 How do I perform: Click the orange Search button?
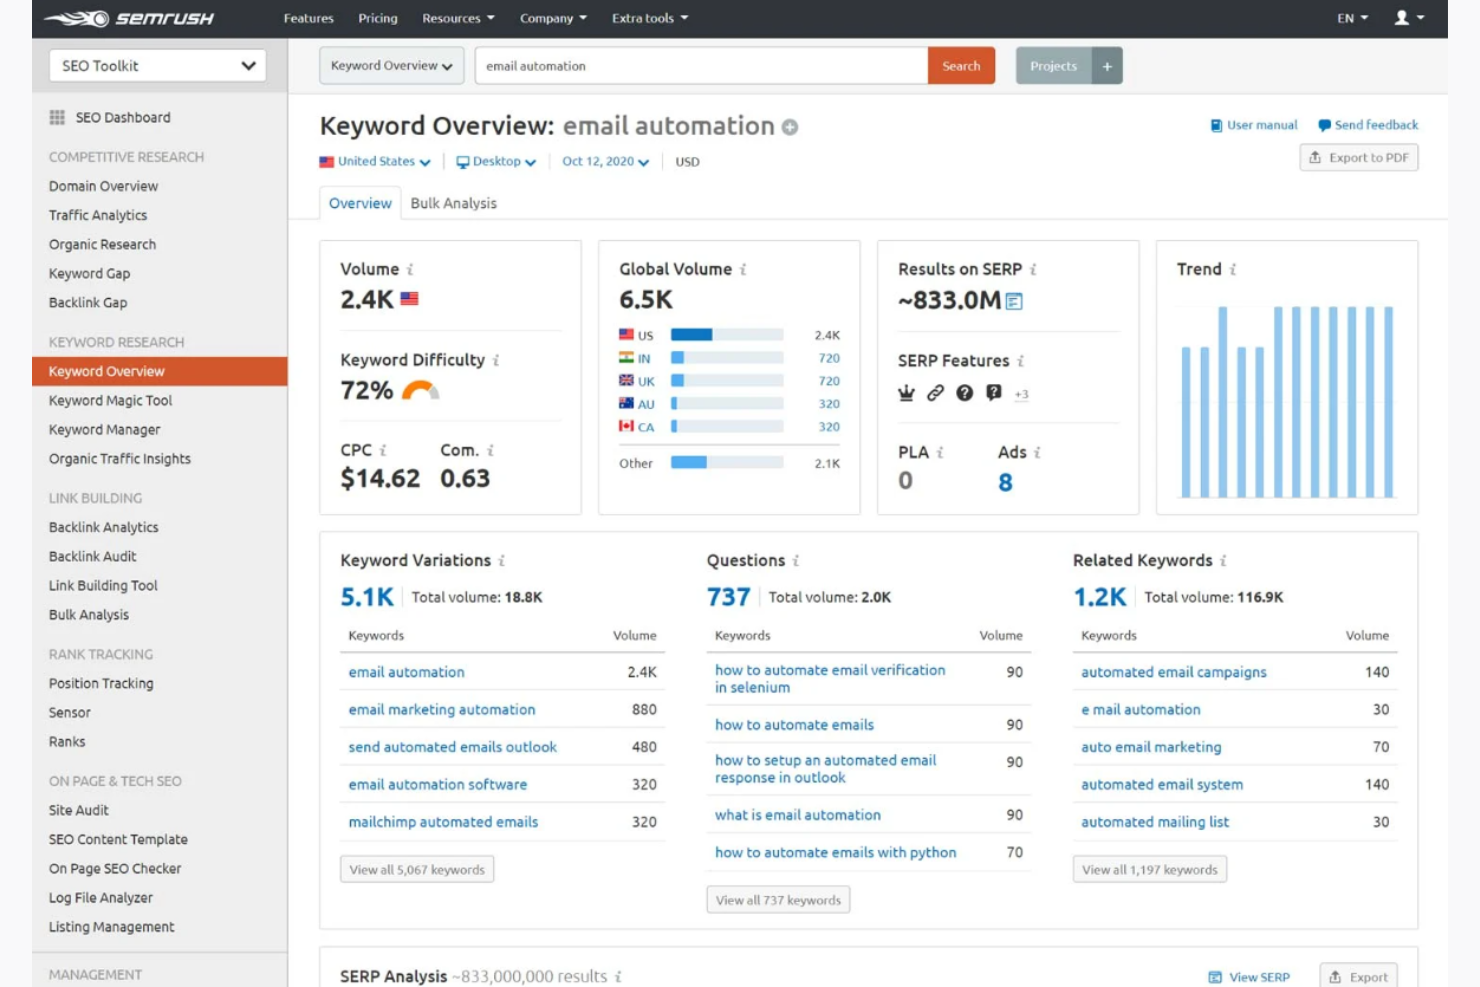point(961,66)
